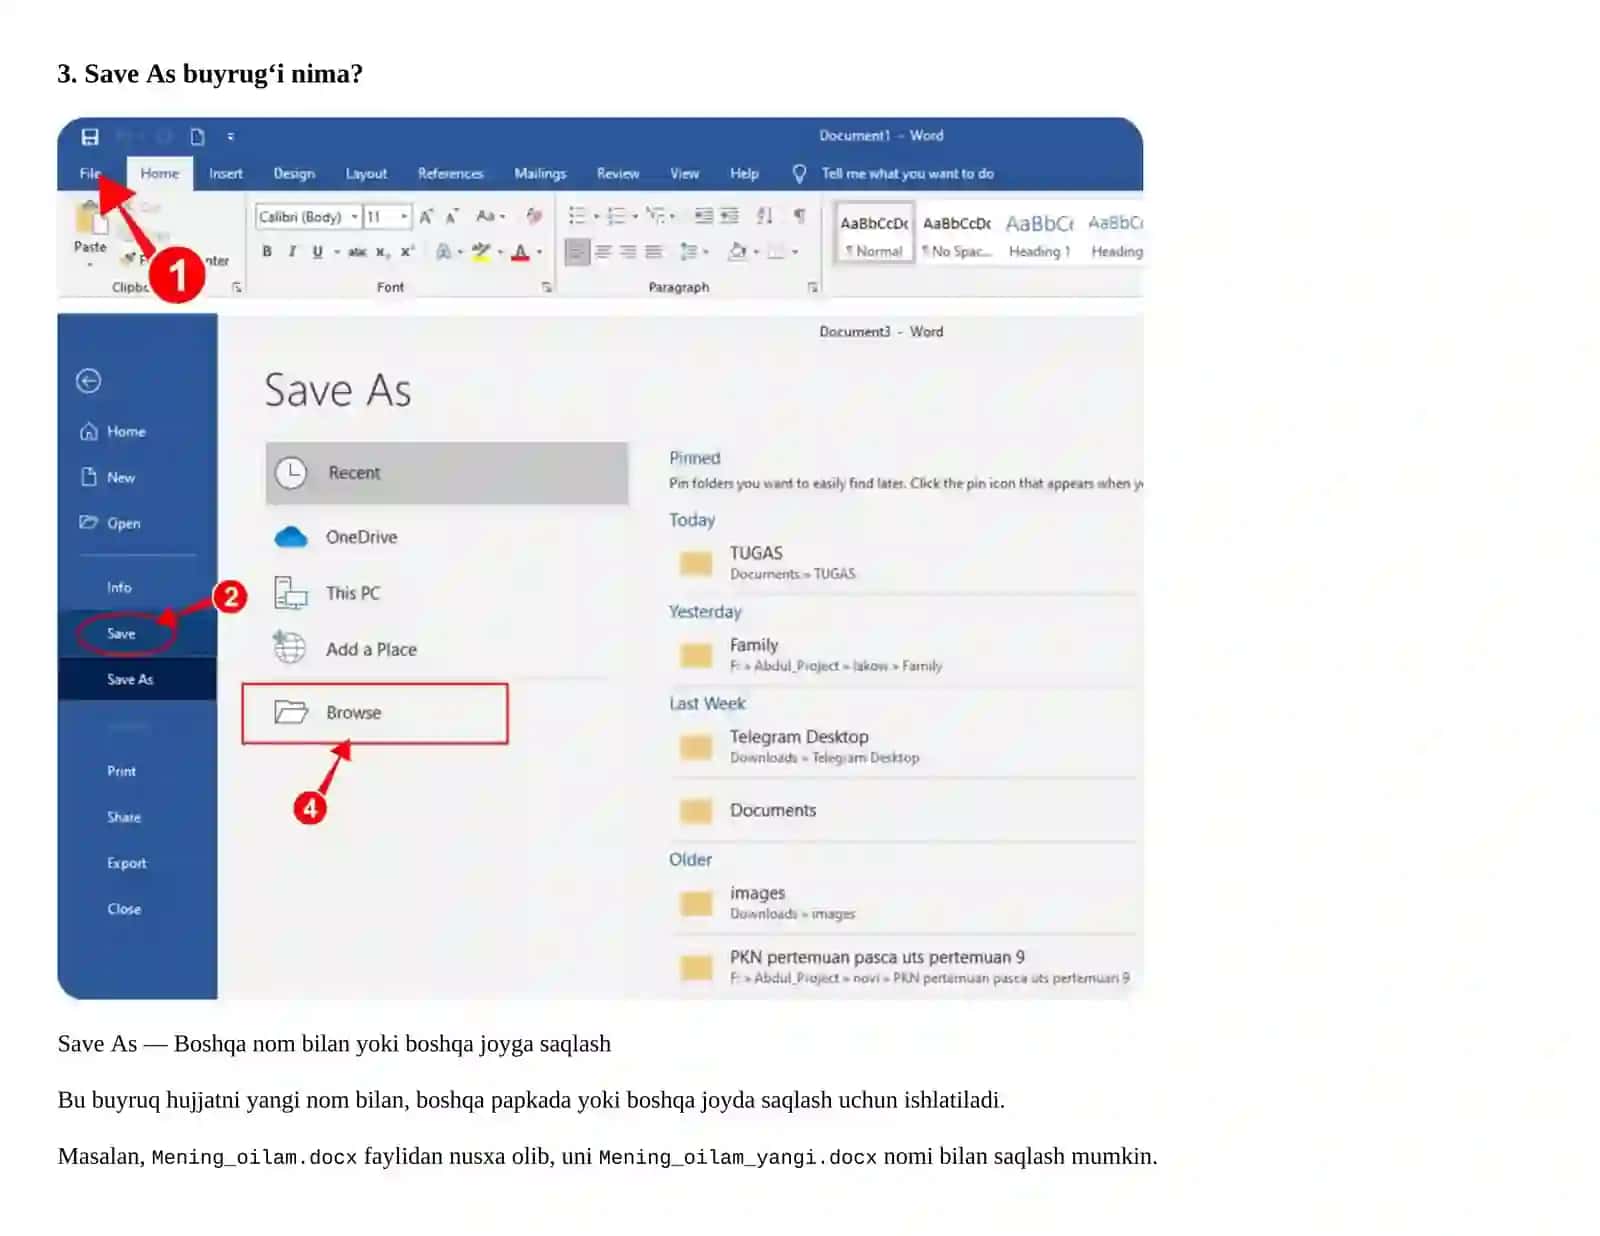The image size is (1600, 1236).
Task: Select This PC location icon
Action: pos(291,593)
